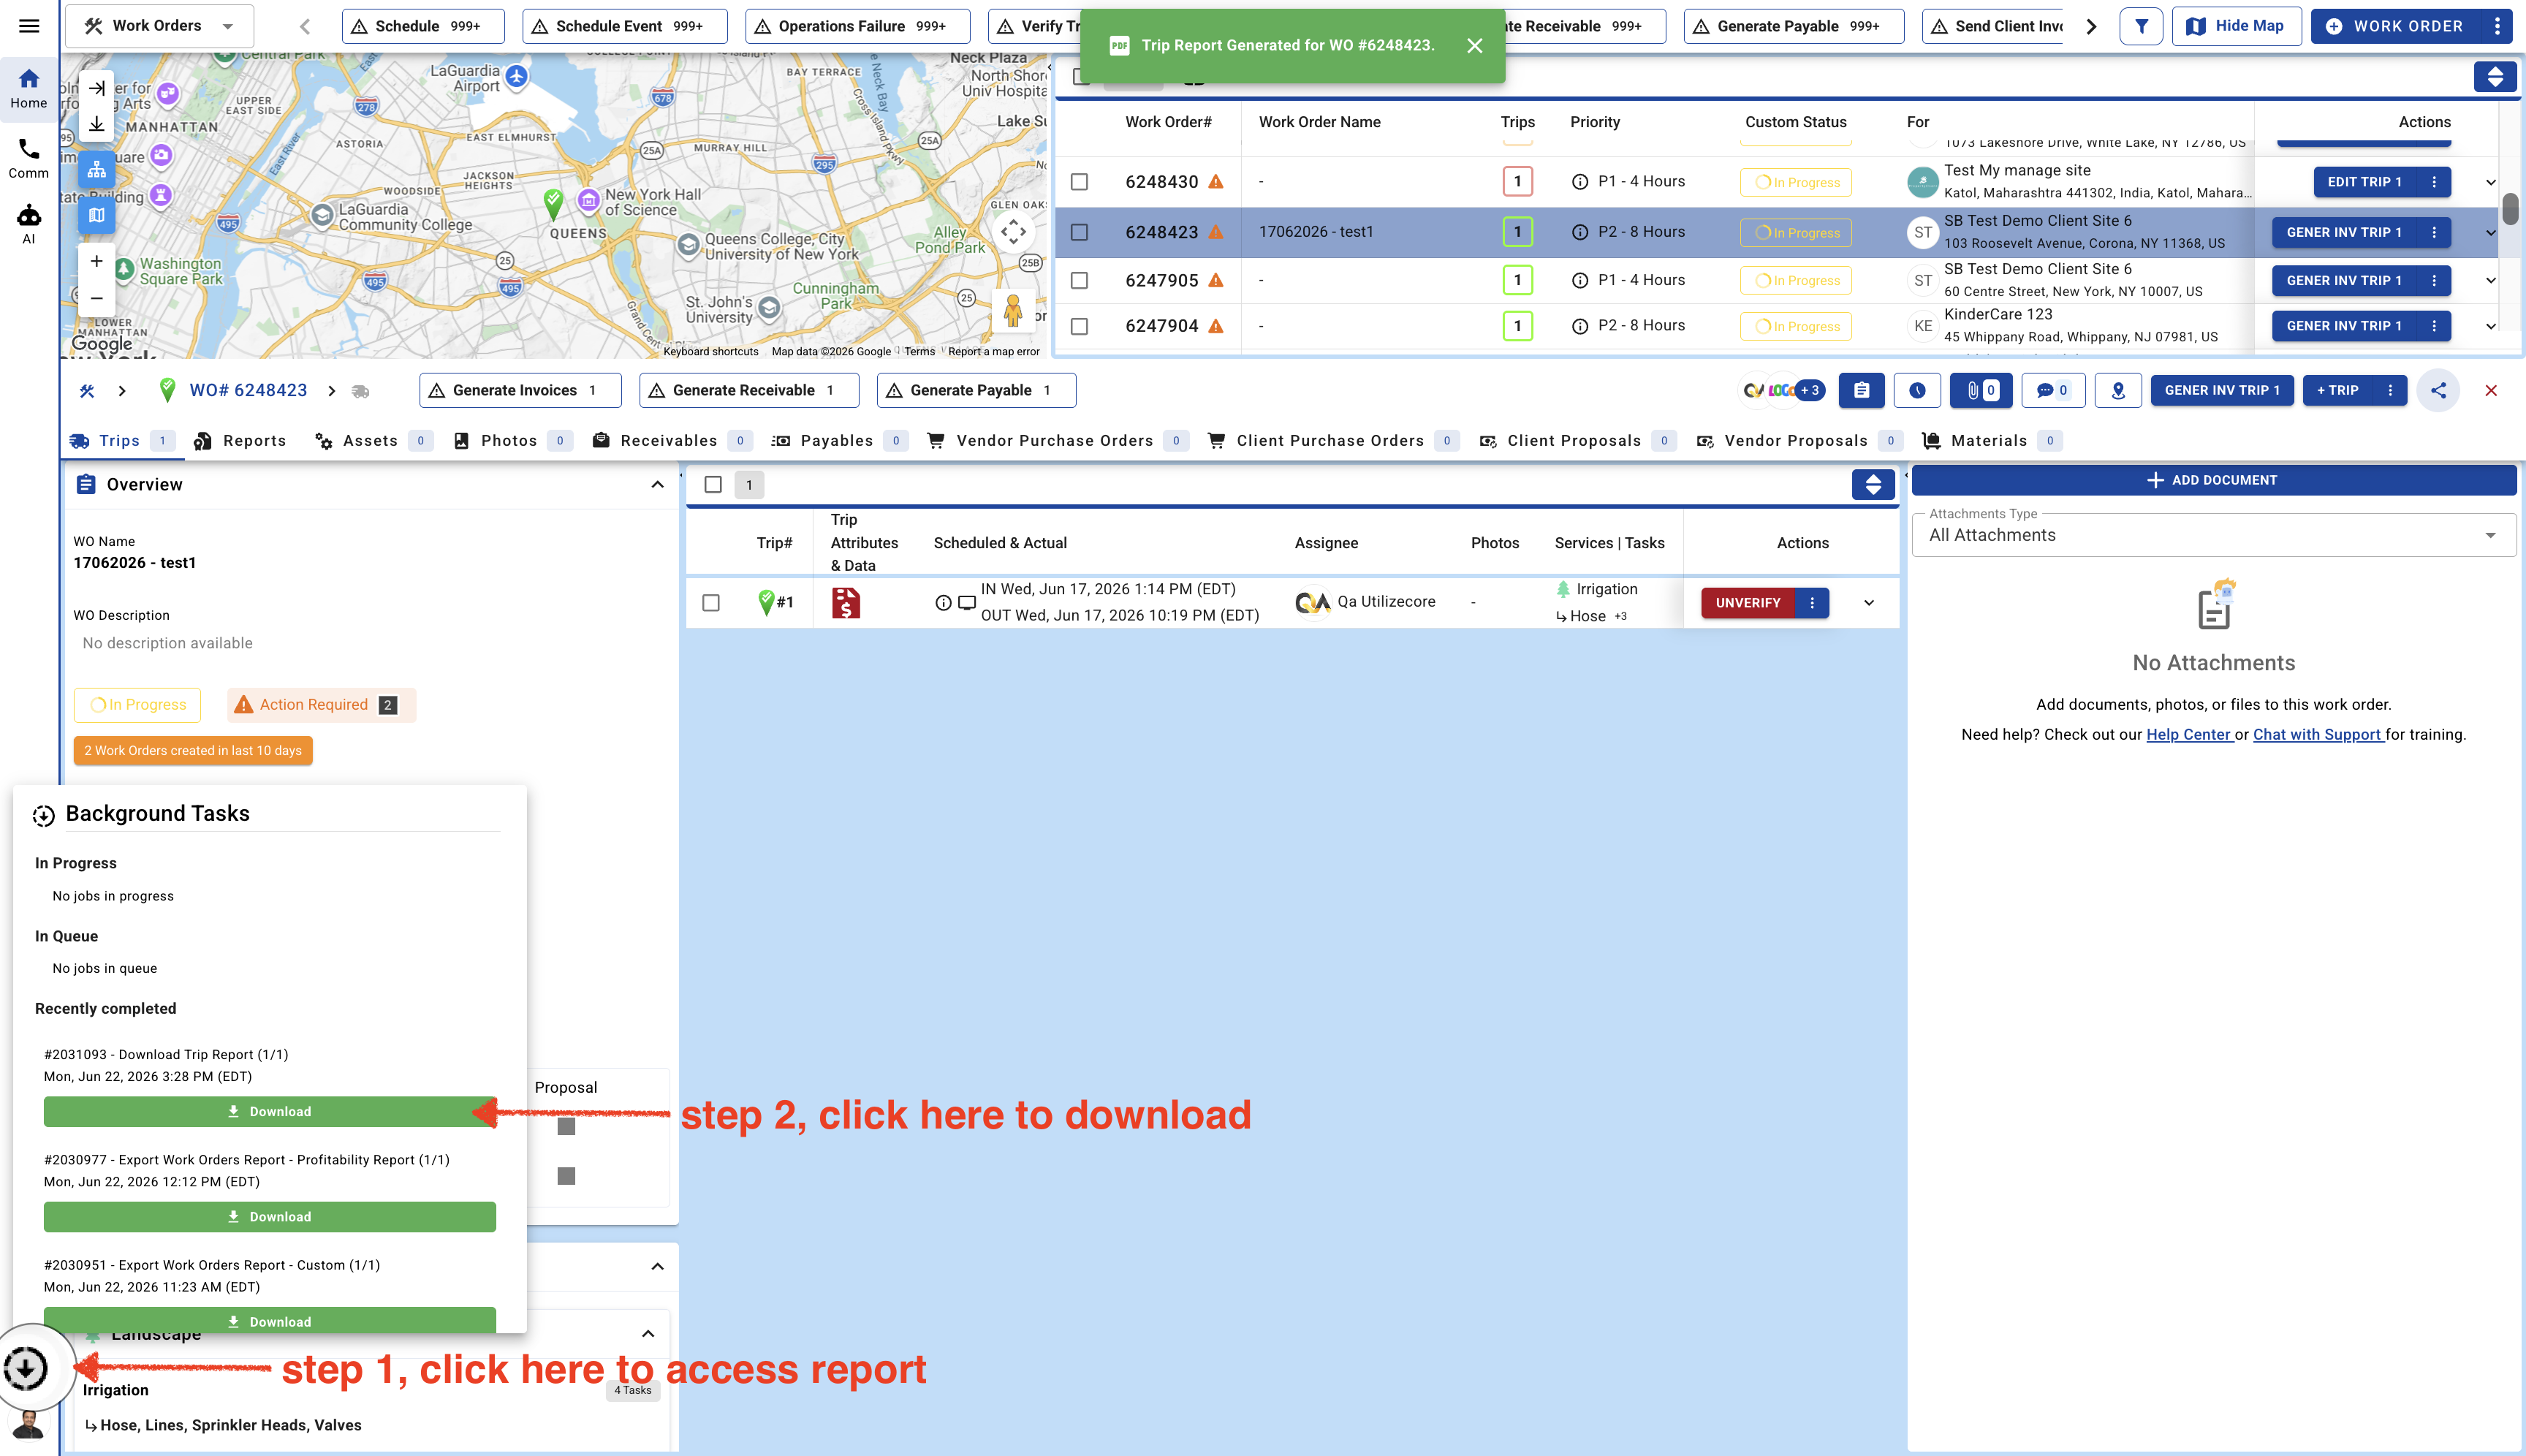Expand row for work order 6247905

click(2491, 281)
